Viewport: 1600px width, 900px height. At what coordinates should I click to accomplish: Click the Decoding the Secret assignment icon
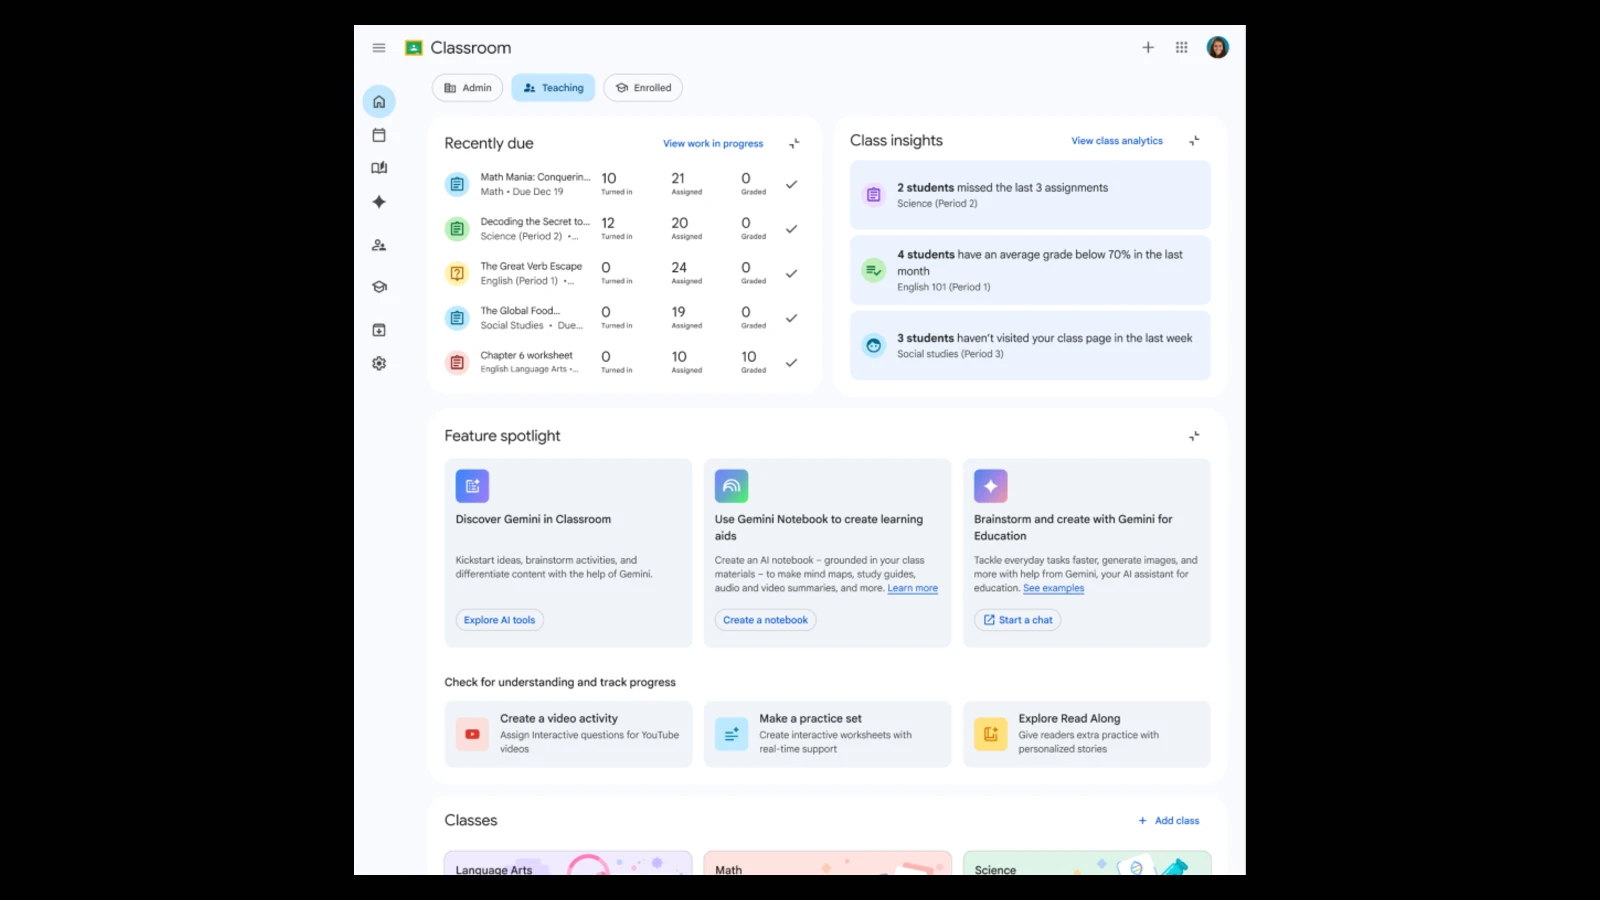pos(457,229)
